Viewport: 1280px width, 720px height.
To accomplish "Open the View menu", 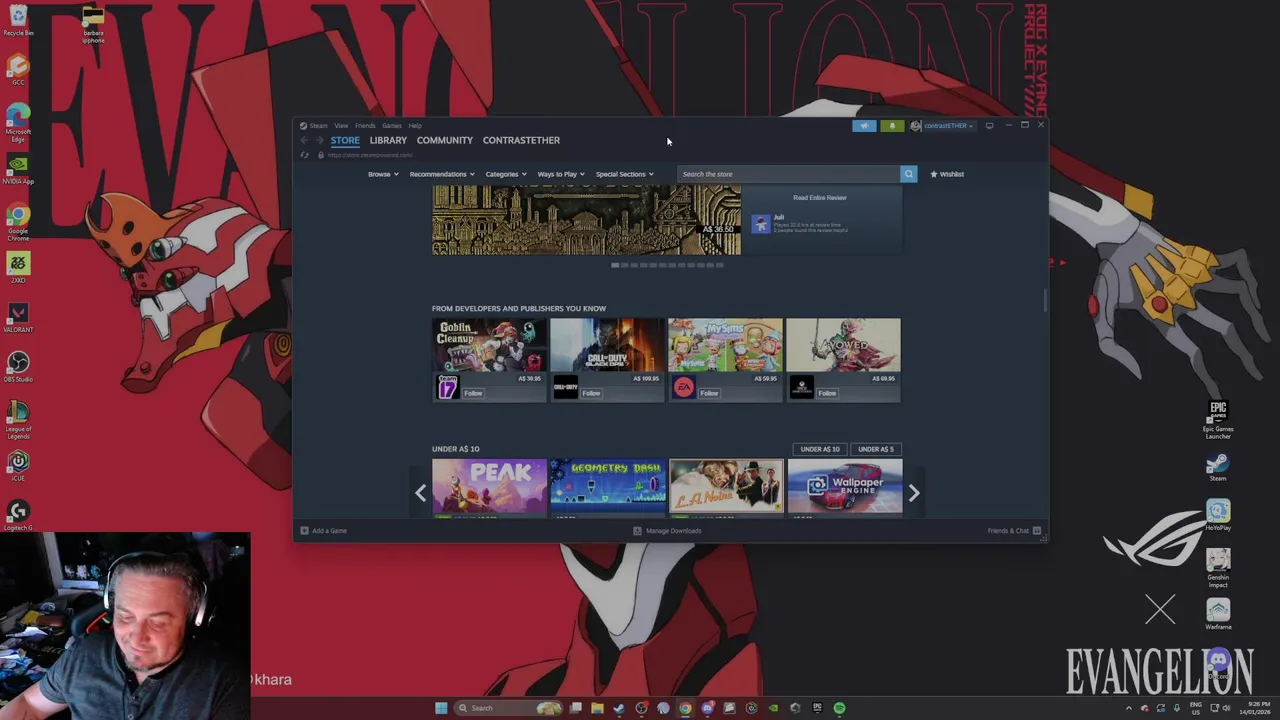I will [x=341, y=126].
